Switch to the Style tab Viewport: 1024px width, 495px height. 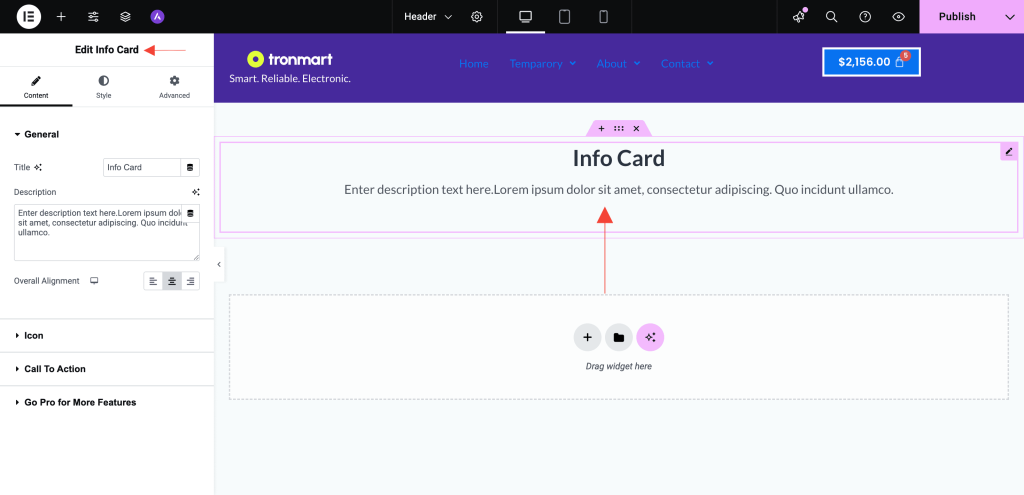(x=104, y=87)
